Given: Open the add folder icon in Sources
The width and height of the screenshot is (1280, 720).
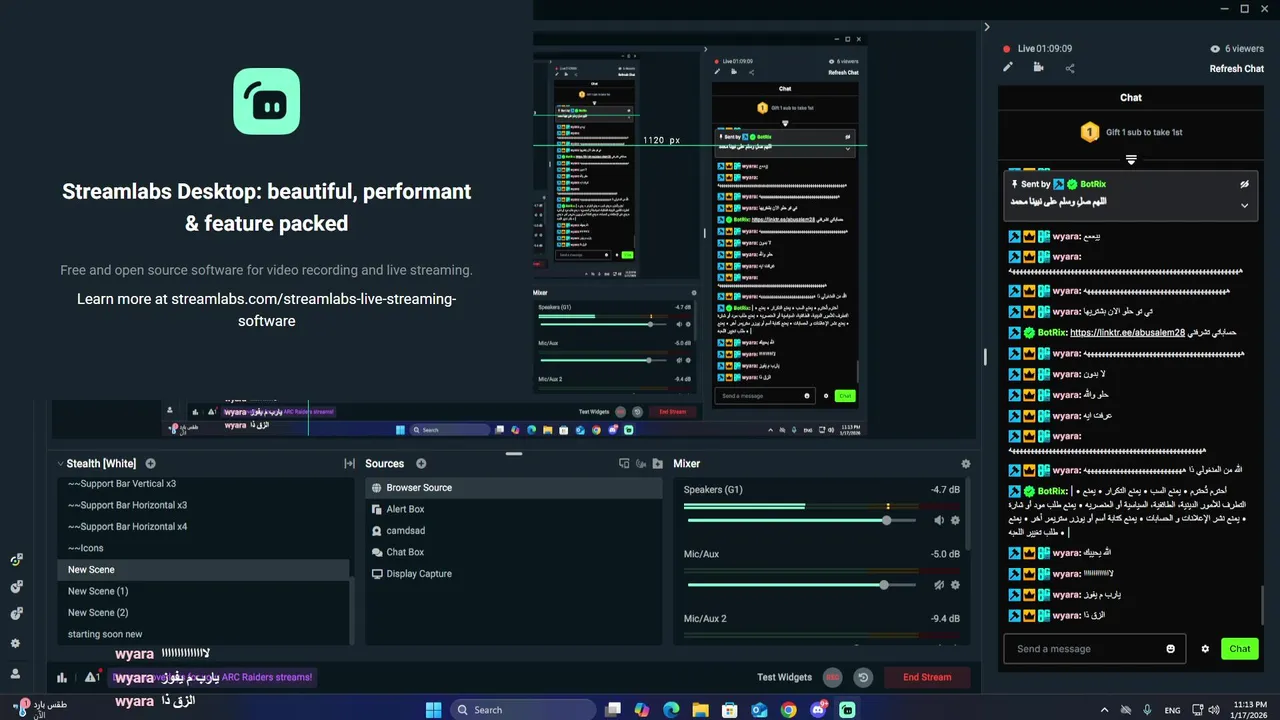Looking at the screenshot, I should (657, 464).
